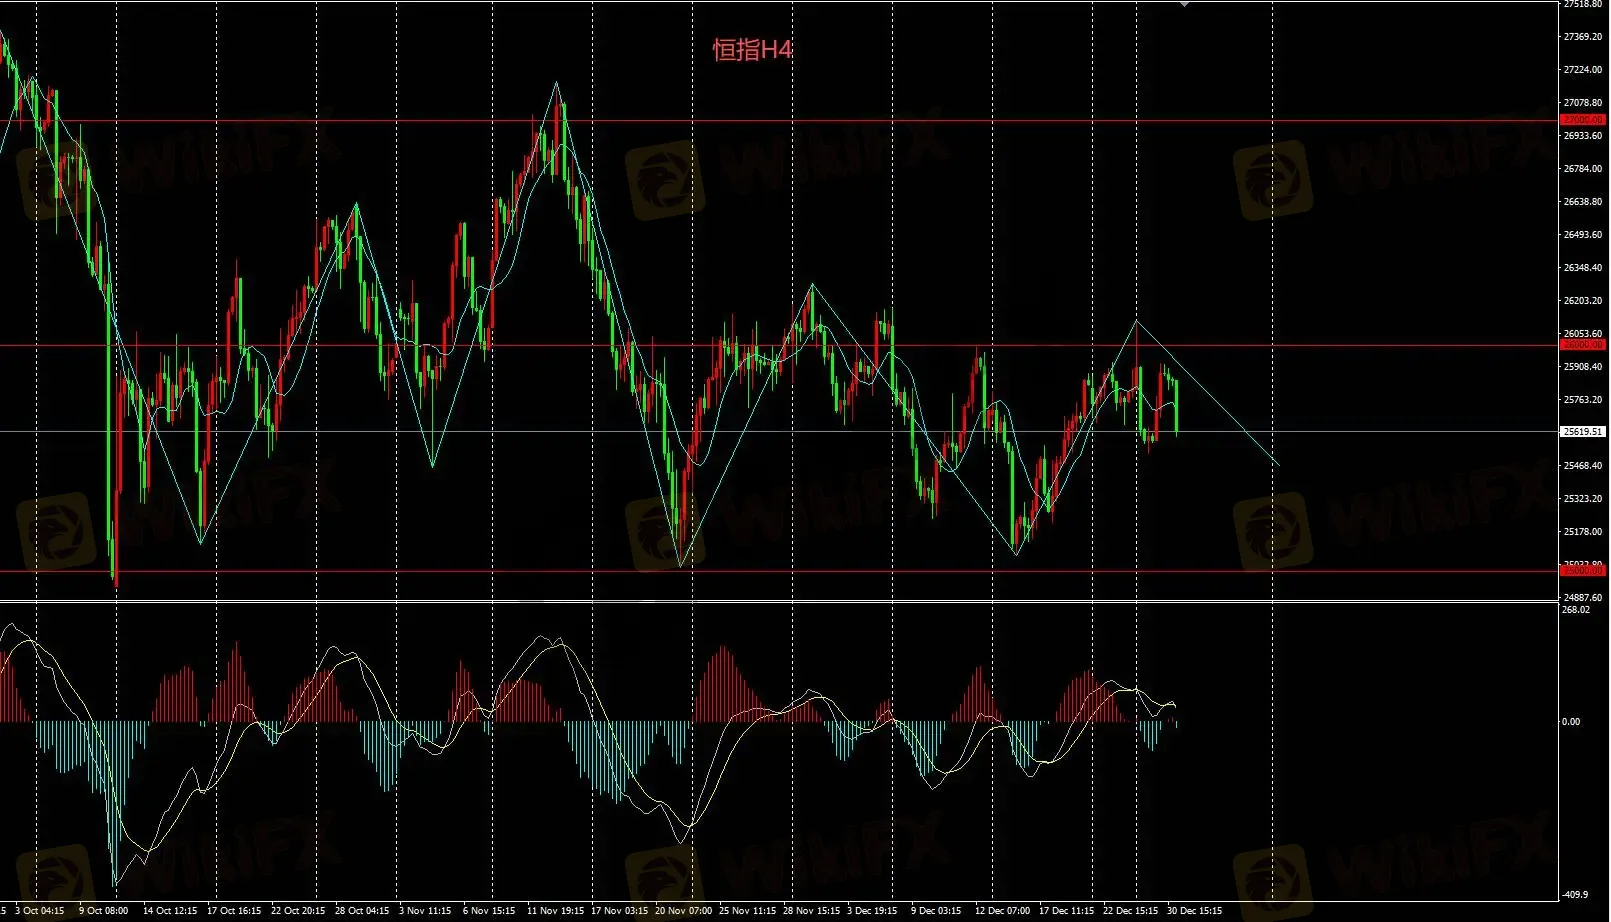Click the 9 Oct 08:00 date label
The height and width of the screenshot is (922, 1611).
click(x=103, y=911)
